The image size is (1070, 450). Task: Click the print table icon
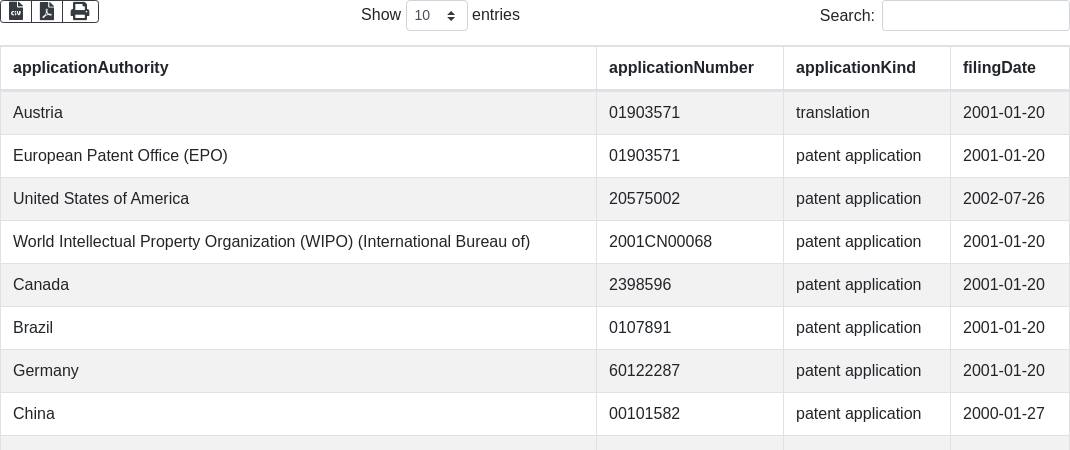point(80,11)
